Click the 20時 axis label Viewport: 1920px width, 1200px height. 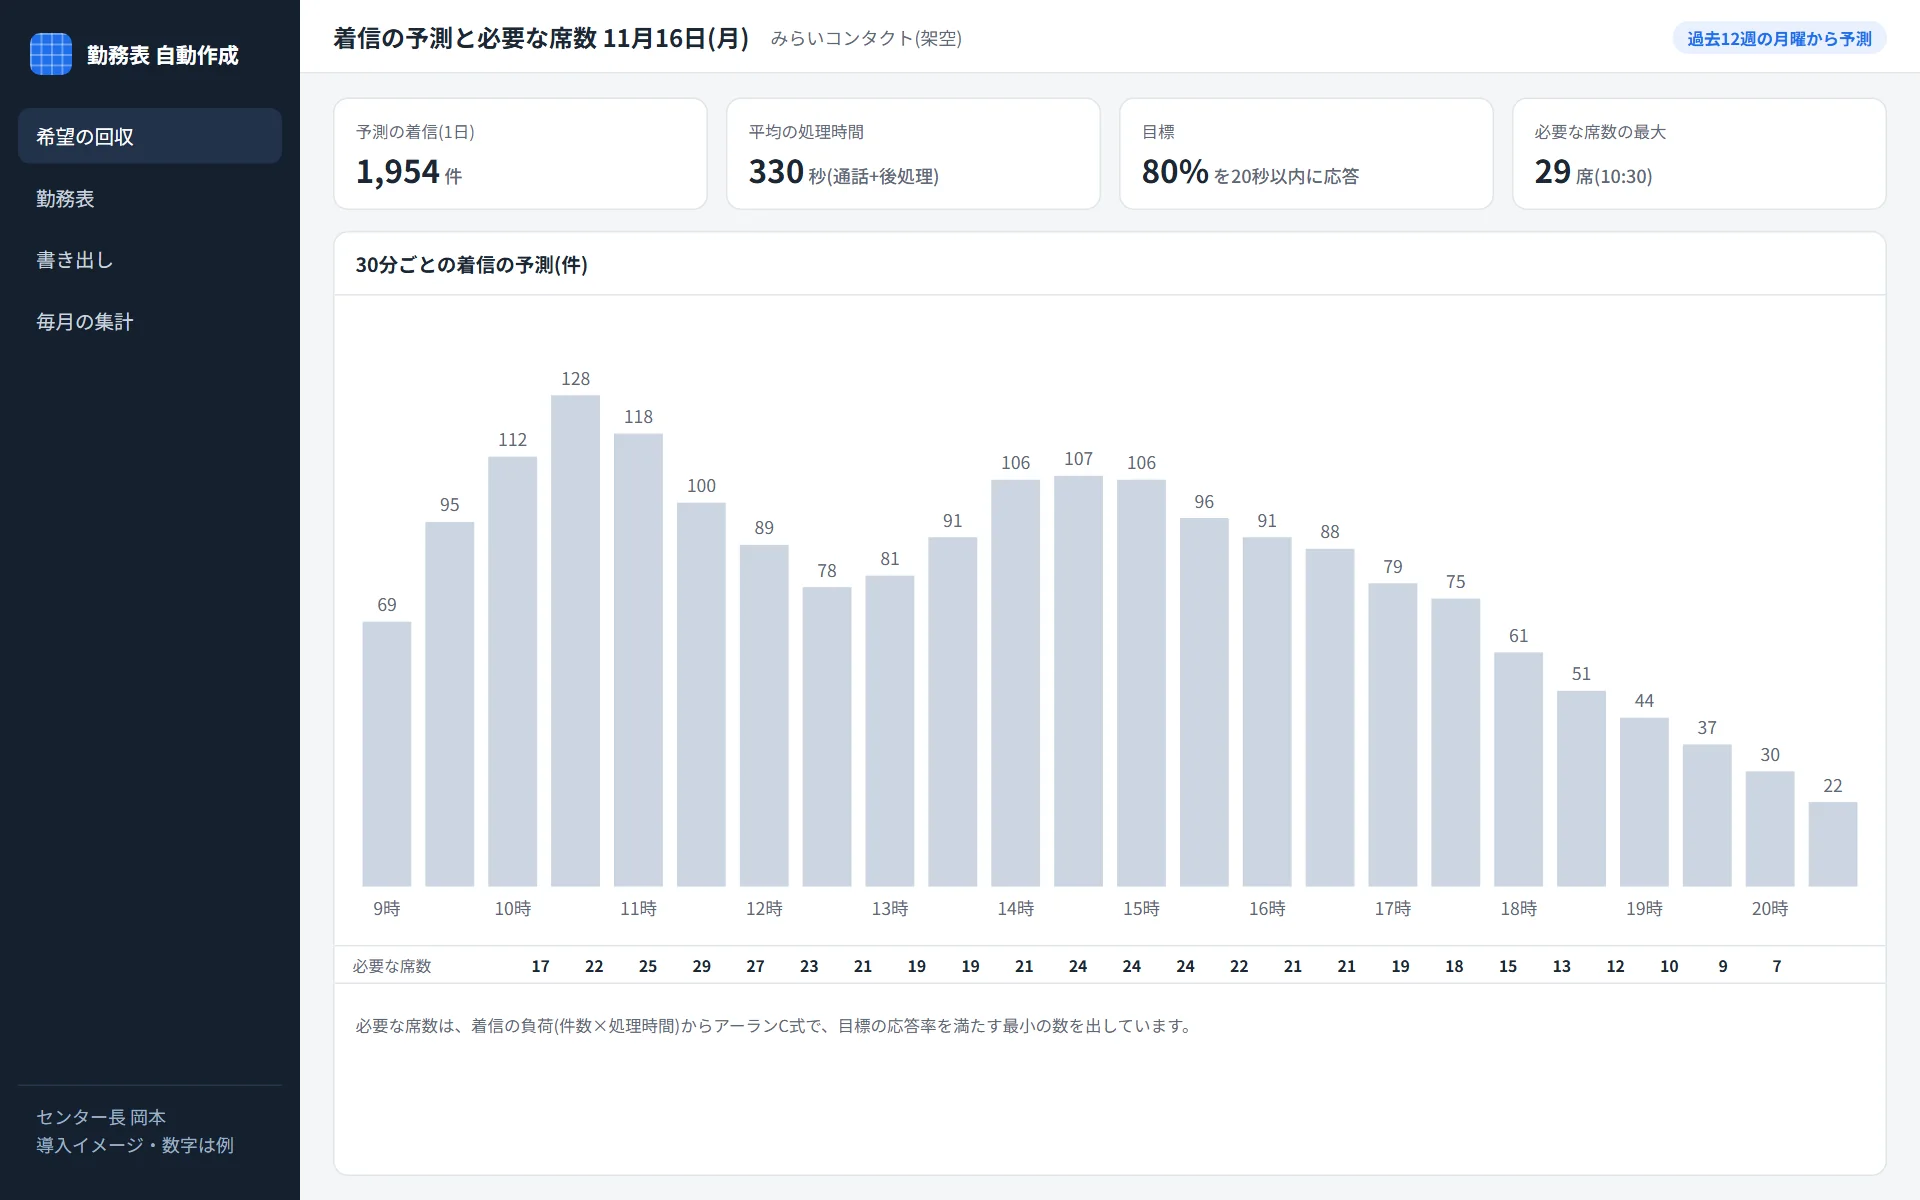coord(1770,908)
